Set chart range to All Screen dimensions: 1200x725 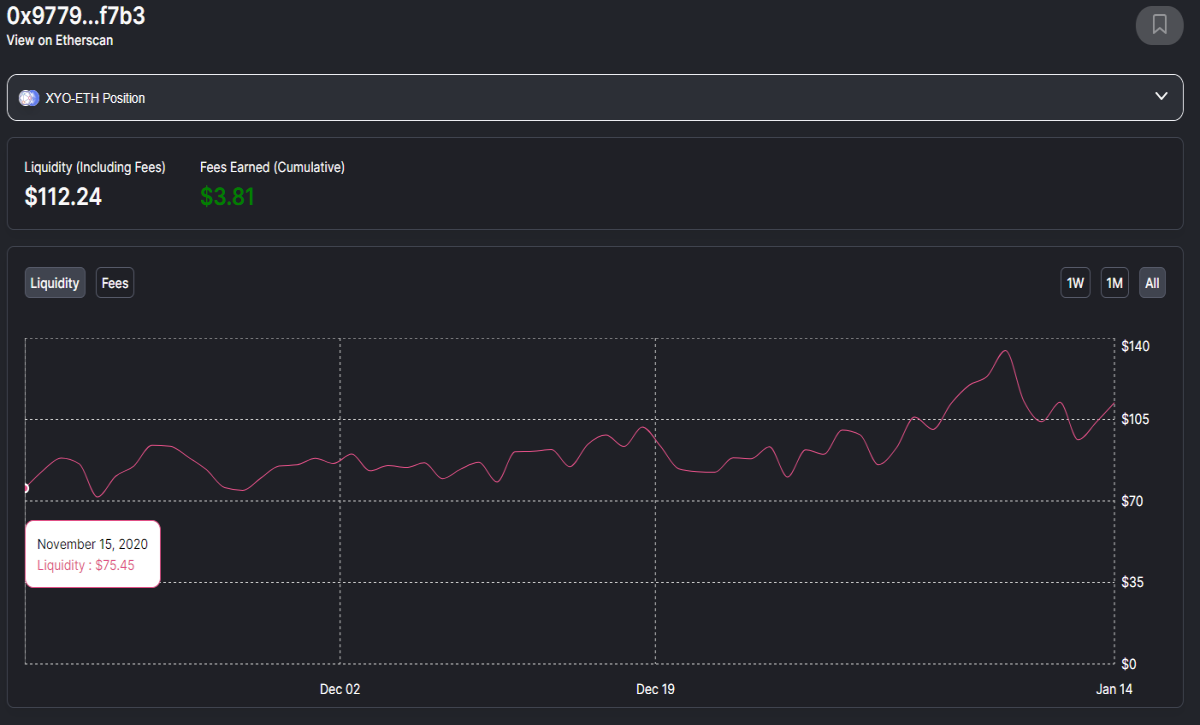click(x=1152, y=283)
